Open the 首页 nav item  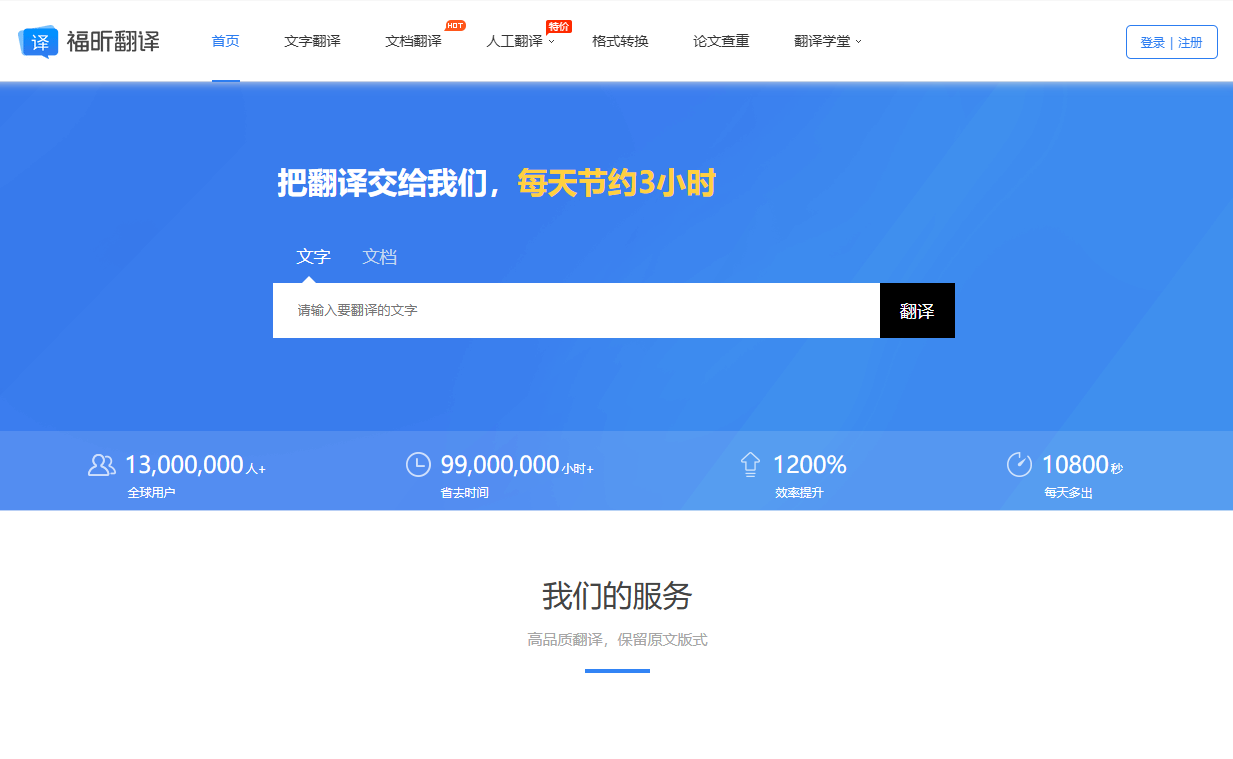226,41
